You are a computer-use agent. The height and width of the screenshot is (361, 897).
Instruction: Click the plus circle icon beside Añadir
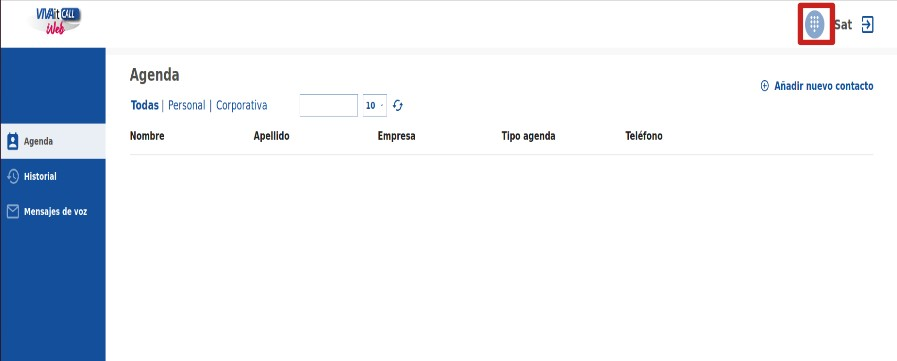click(765, 86)
